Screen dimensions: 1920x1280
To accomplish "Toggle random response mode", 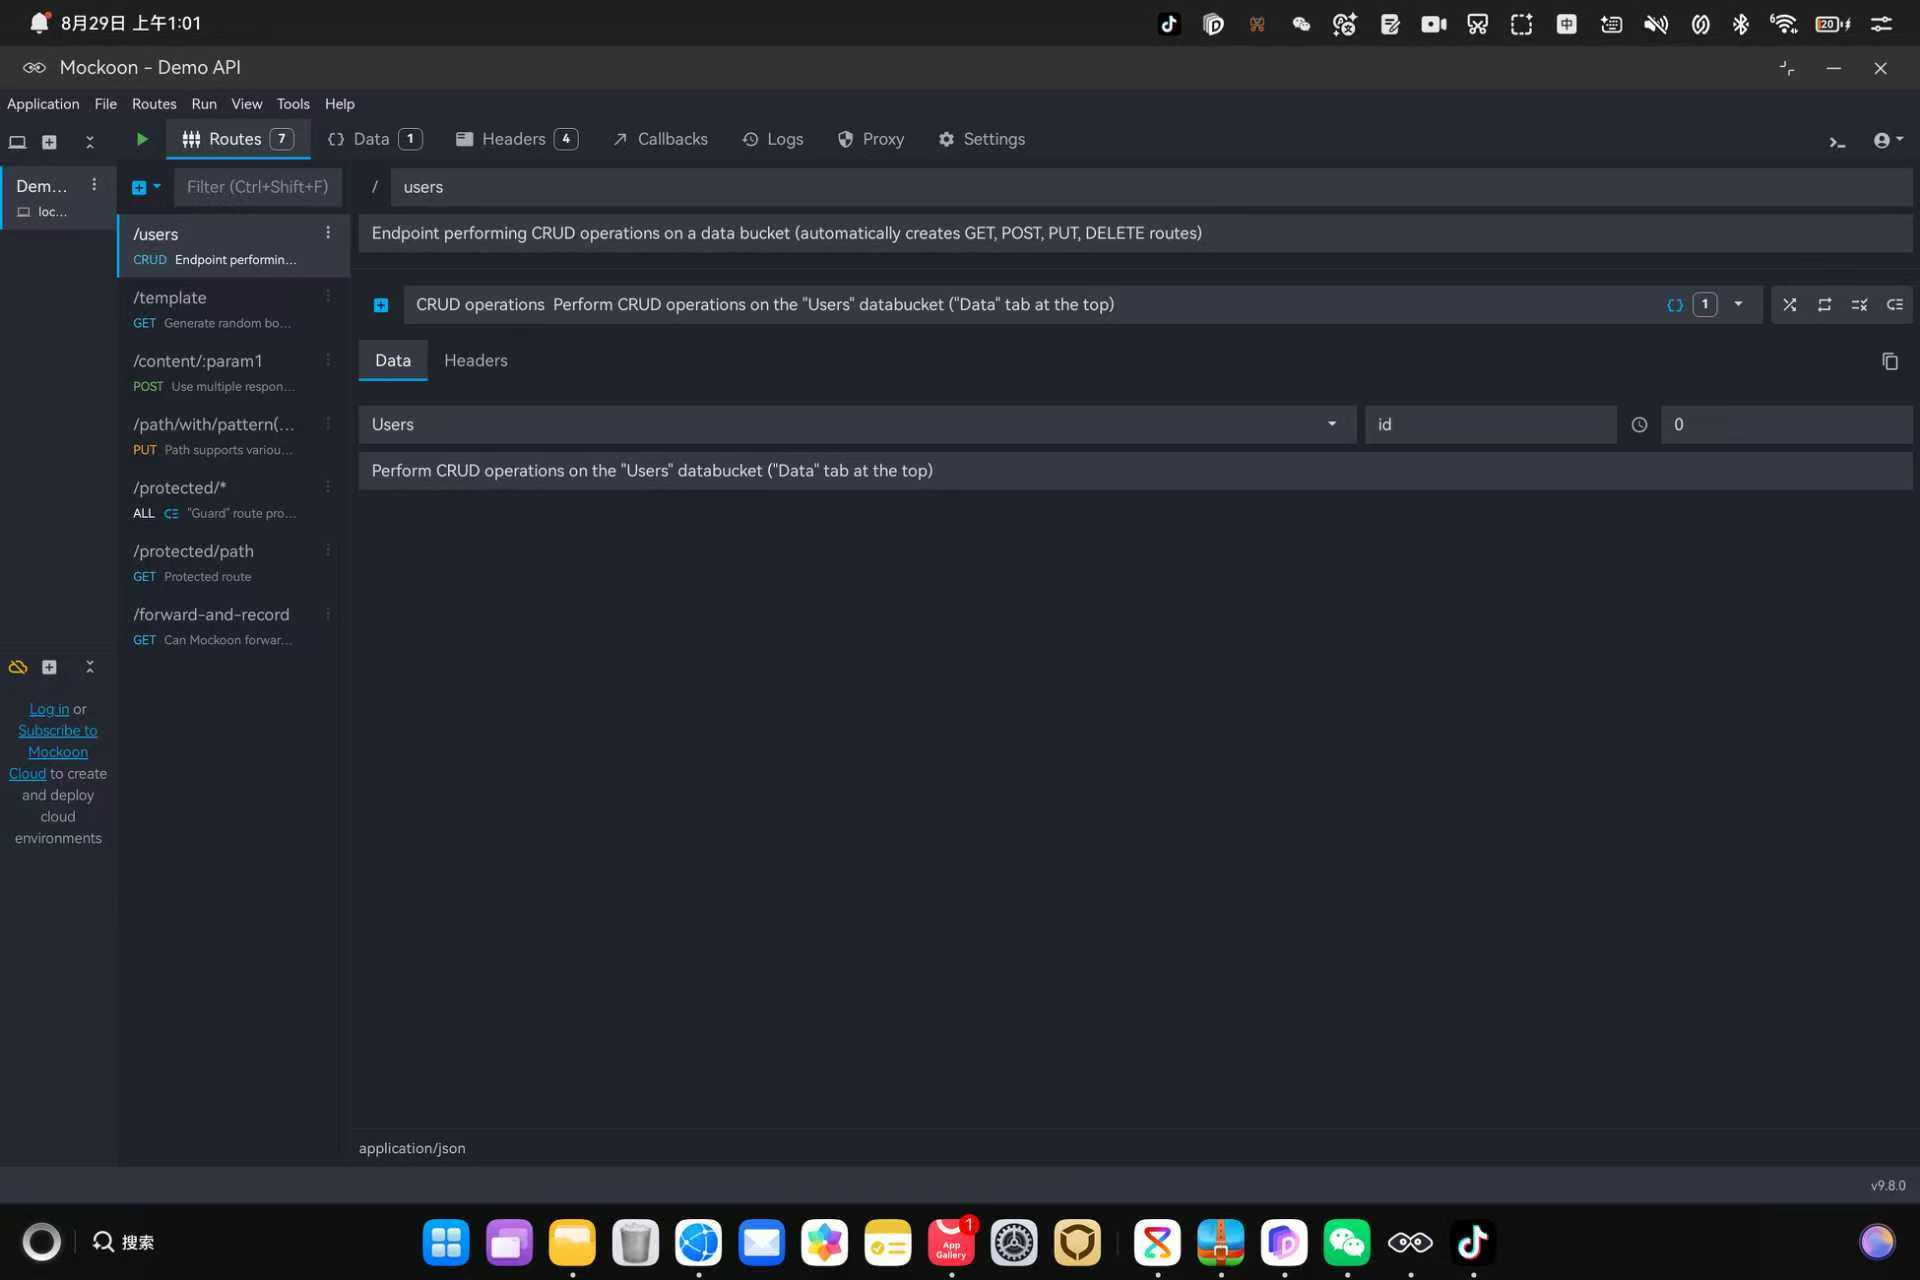I will (1790, 305).
